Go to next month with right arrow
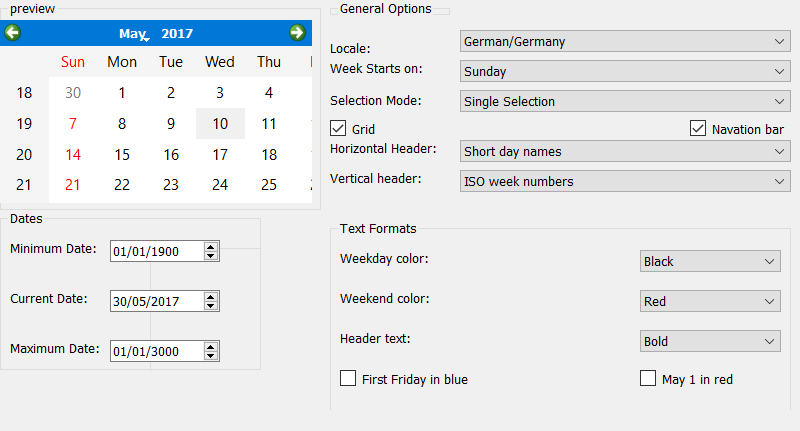Image resolution: width=800 pixels, height=431 pixels. point(297,33)
